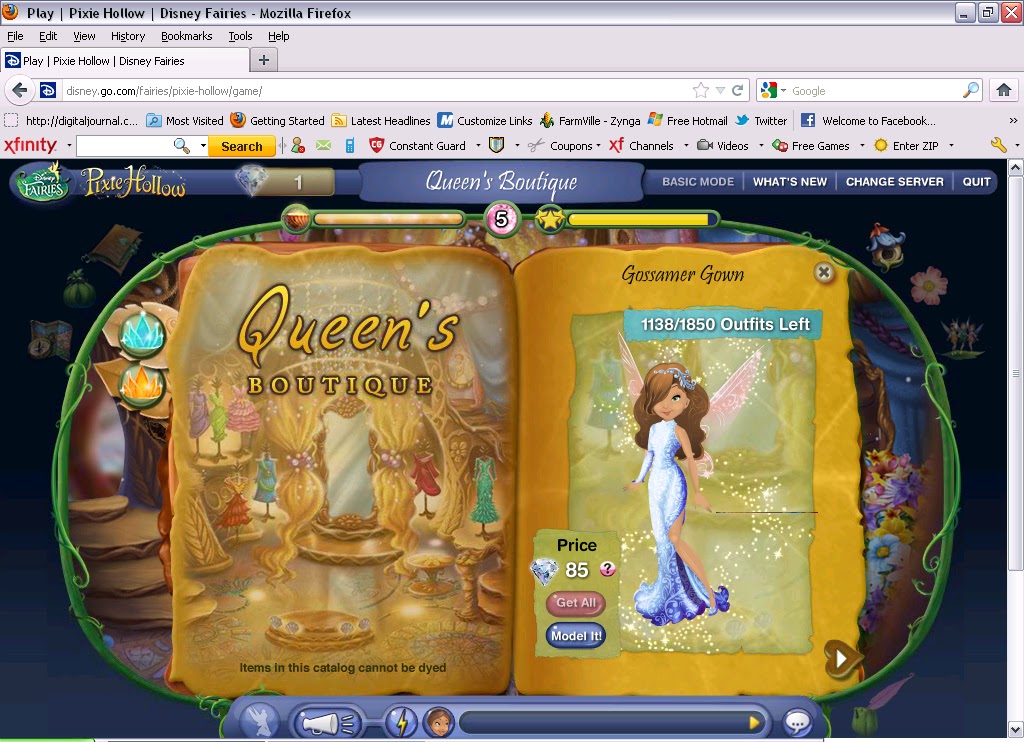Open the Help menu

[x=279, y=36]
